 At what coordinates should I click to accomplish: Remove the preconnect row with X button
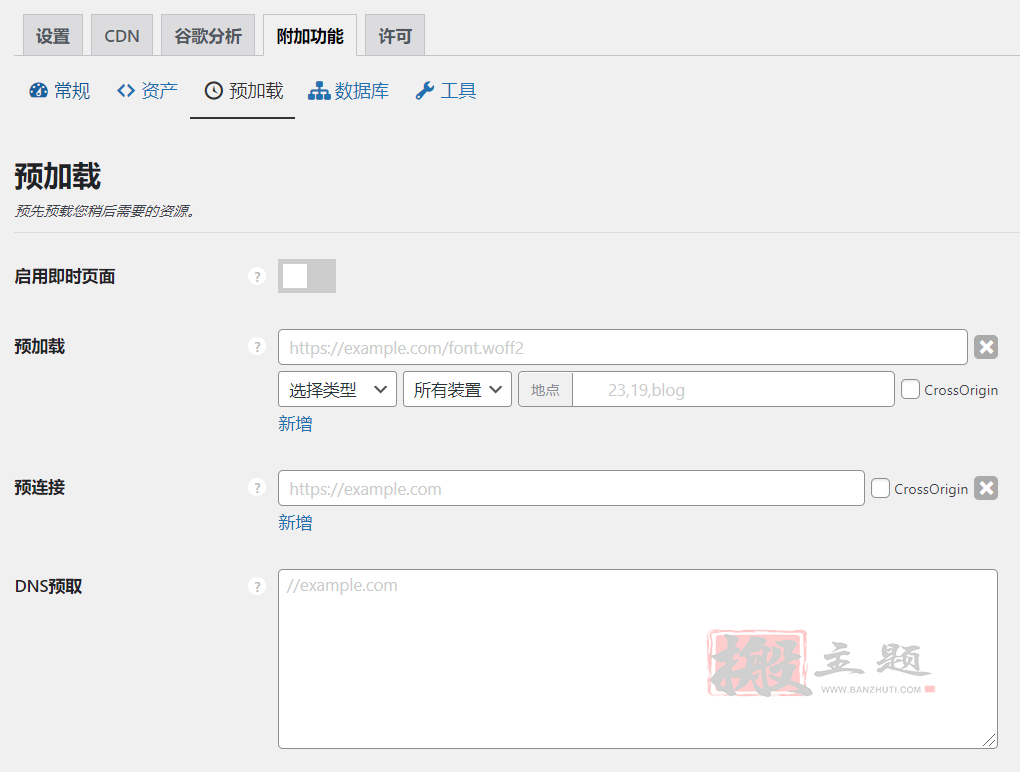986,488
